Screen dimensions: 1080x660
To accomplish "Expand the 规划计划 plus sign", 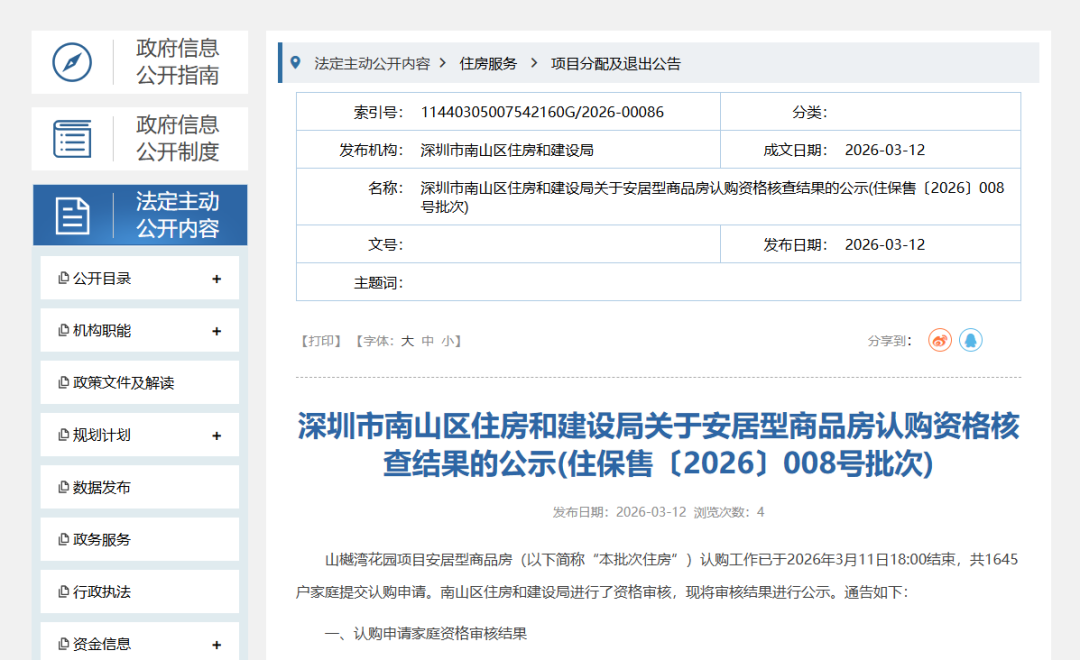I will click(x=216, y=436).
